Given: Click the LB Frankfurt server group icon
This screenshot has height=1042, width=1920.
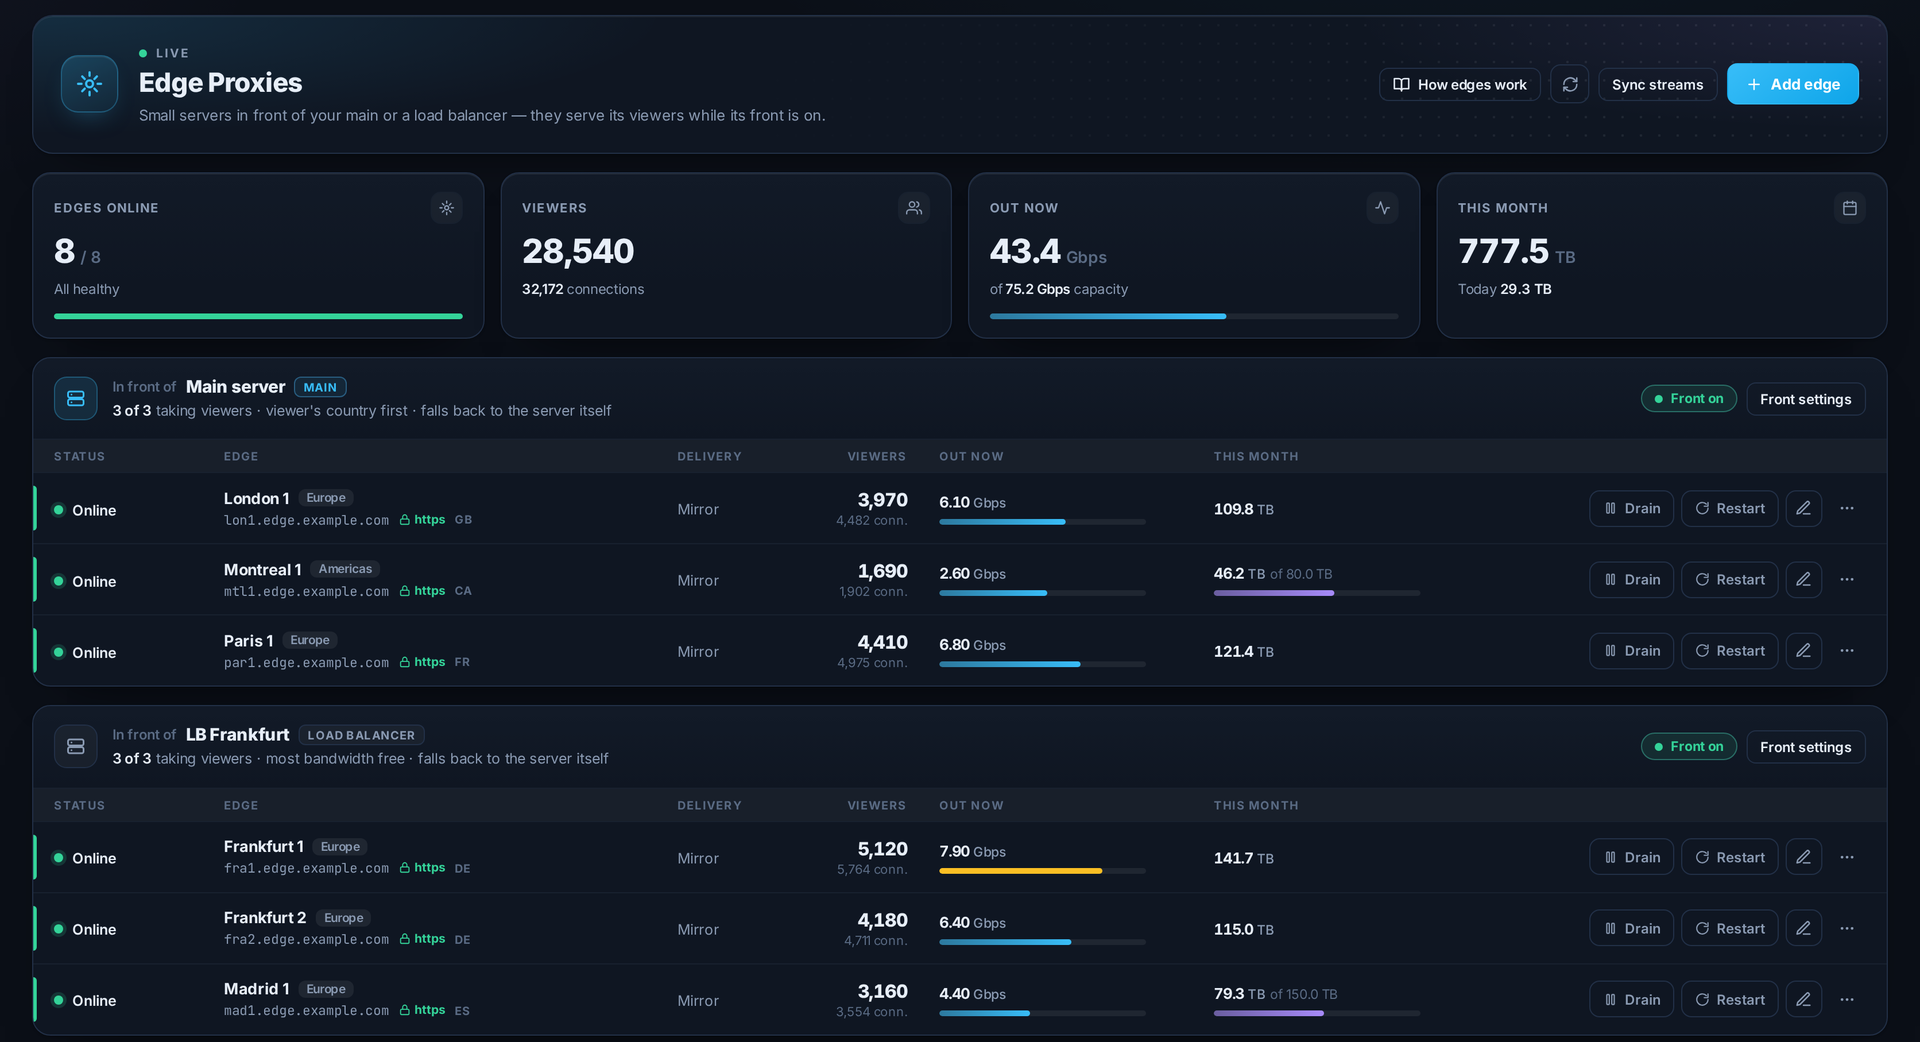Looking at the screenshot, I should click(x=76, y=746).
